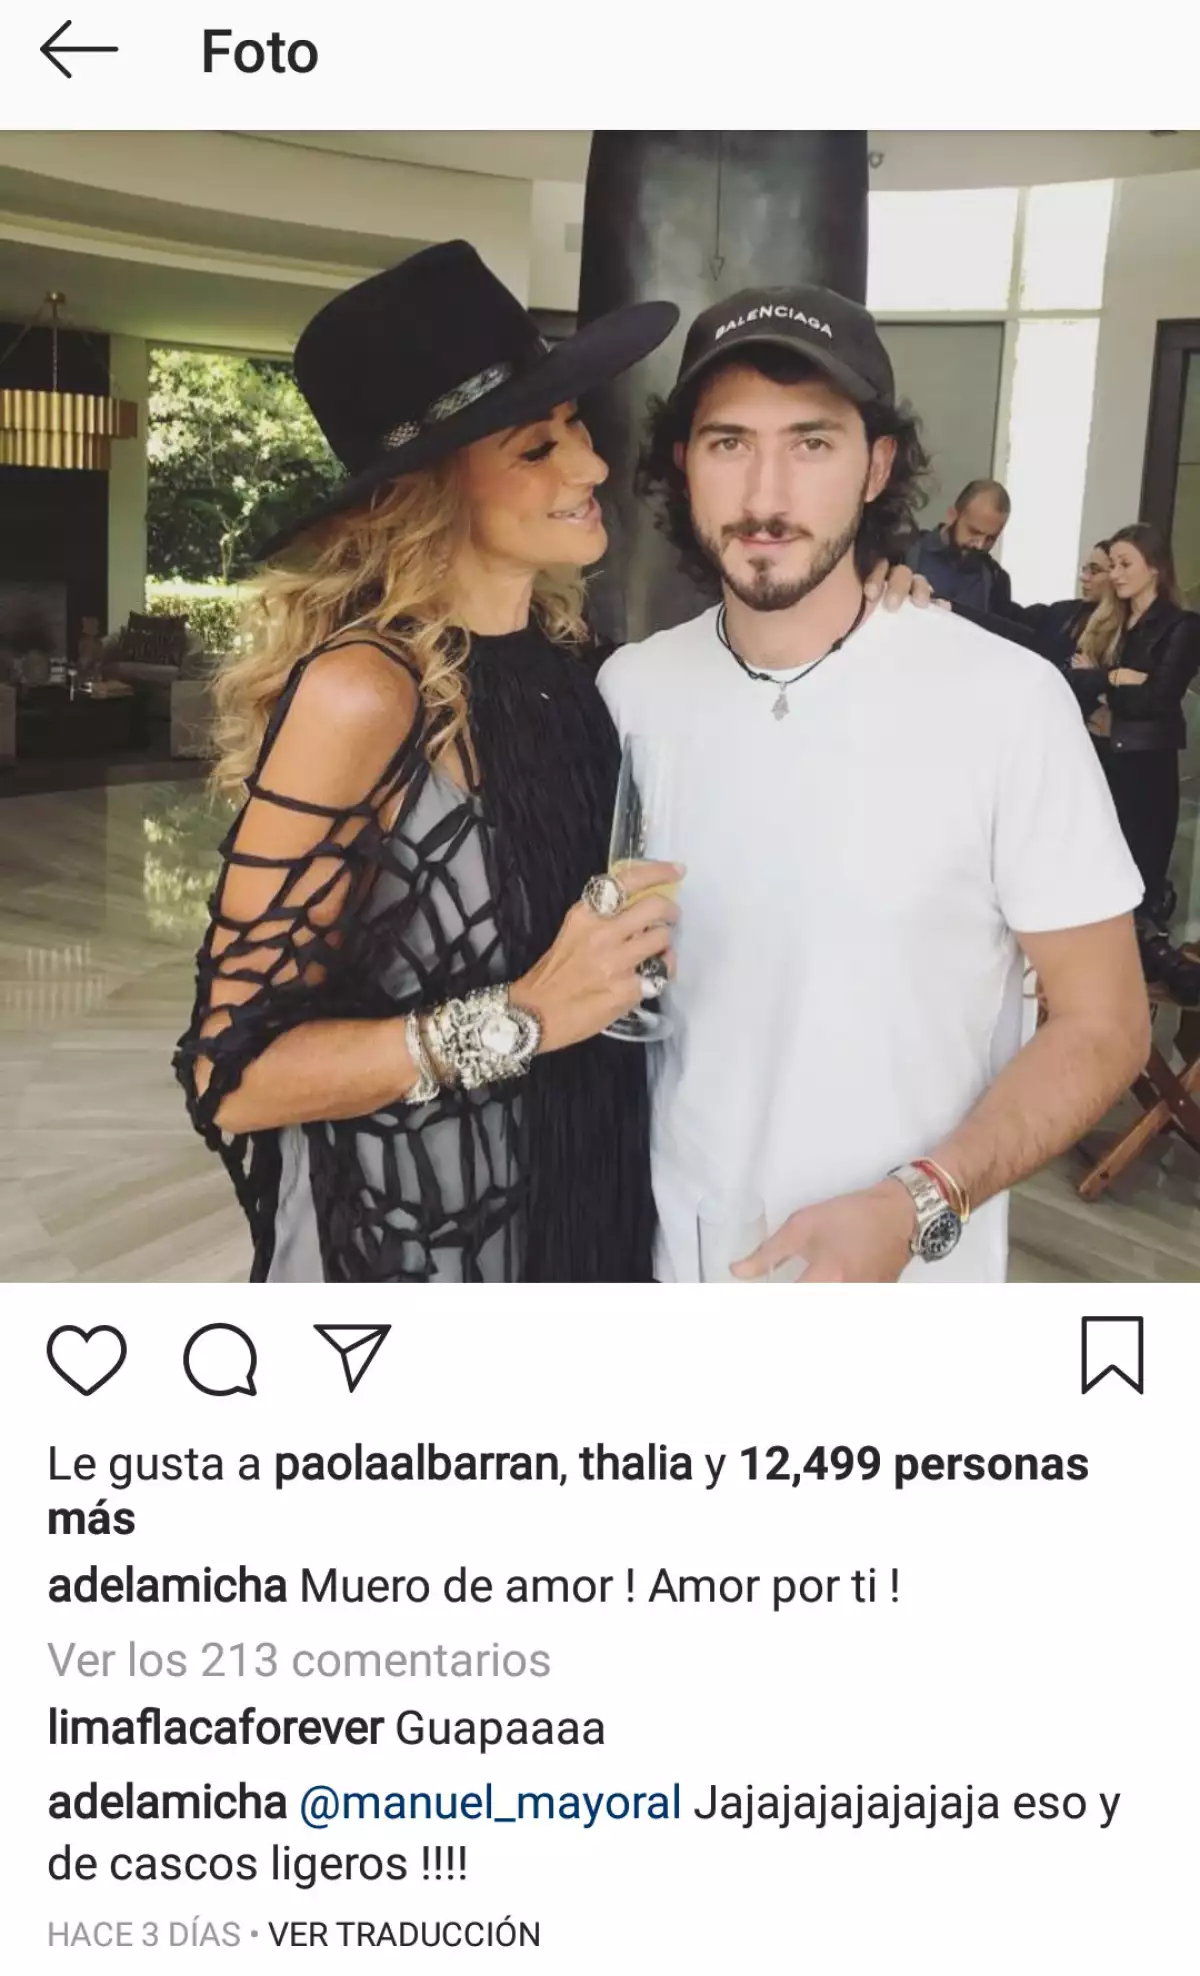Save the post using the bookmark icon

[x=1112, y=1356]
